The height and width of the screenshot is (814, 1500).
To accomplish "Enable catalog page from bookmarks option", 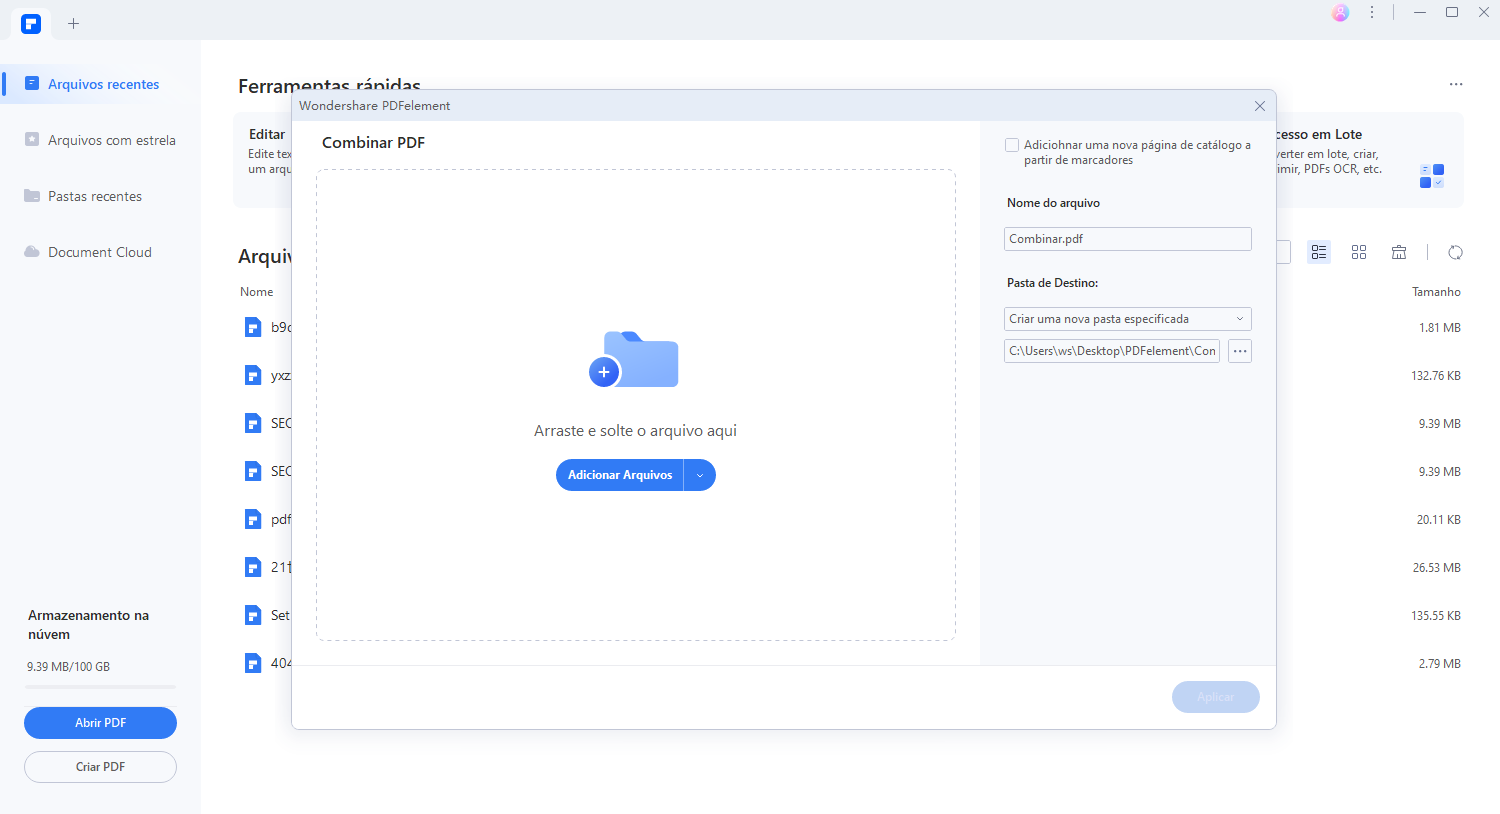I will (1012, 145).
